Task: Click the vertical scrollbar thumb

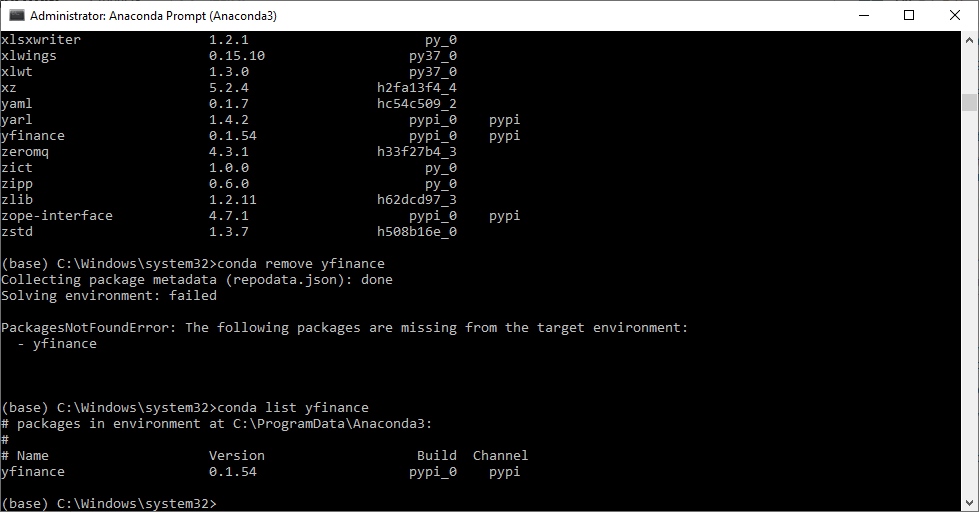Action: tap(969, 103)
